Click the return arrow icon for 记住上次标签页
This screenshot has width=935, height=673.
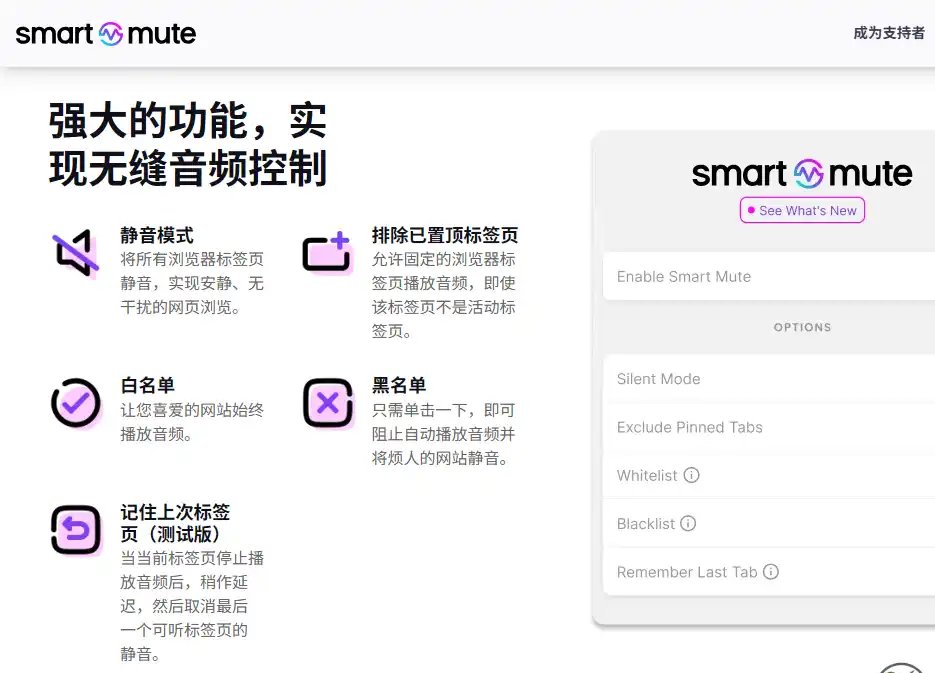[x=76, y=530]
